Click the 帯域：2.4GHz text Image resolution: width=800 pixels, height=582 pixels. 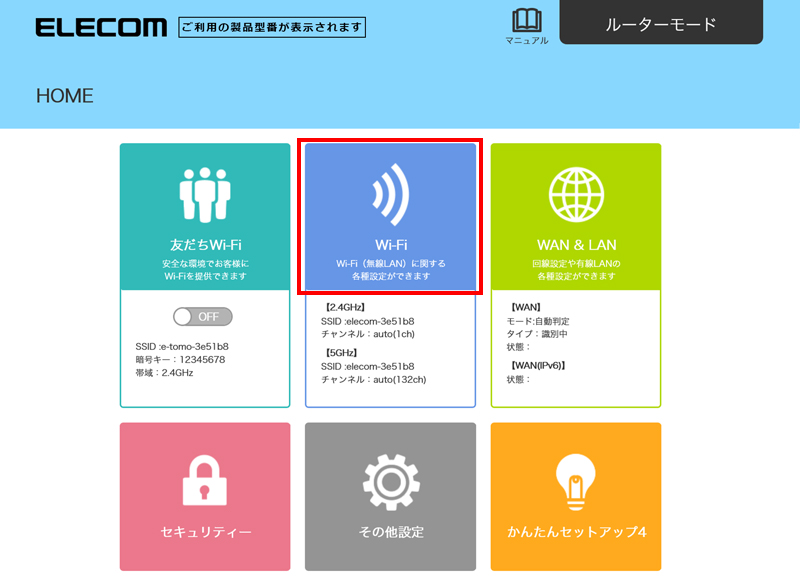pyautogui.click(x=164, y=373)
